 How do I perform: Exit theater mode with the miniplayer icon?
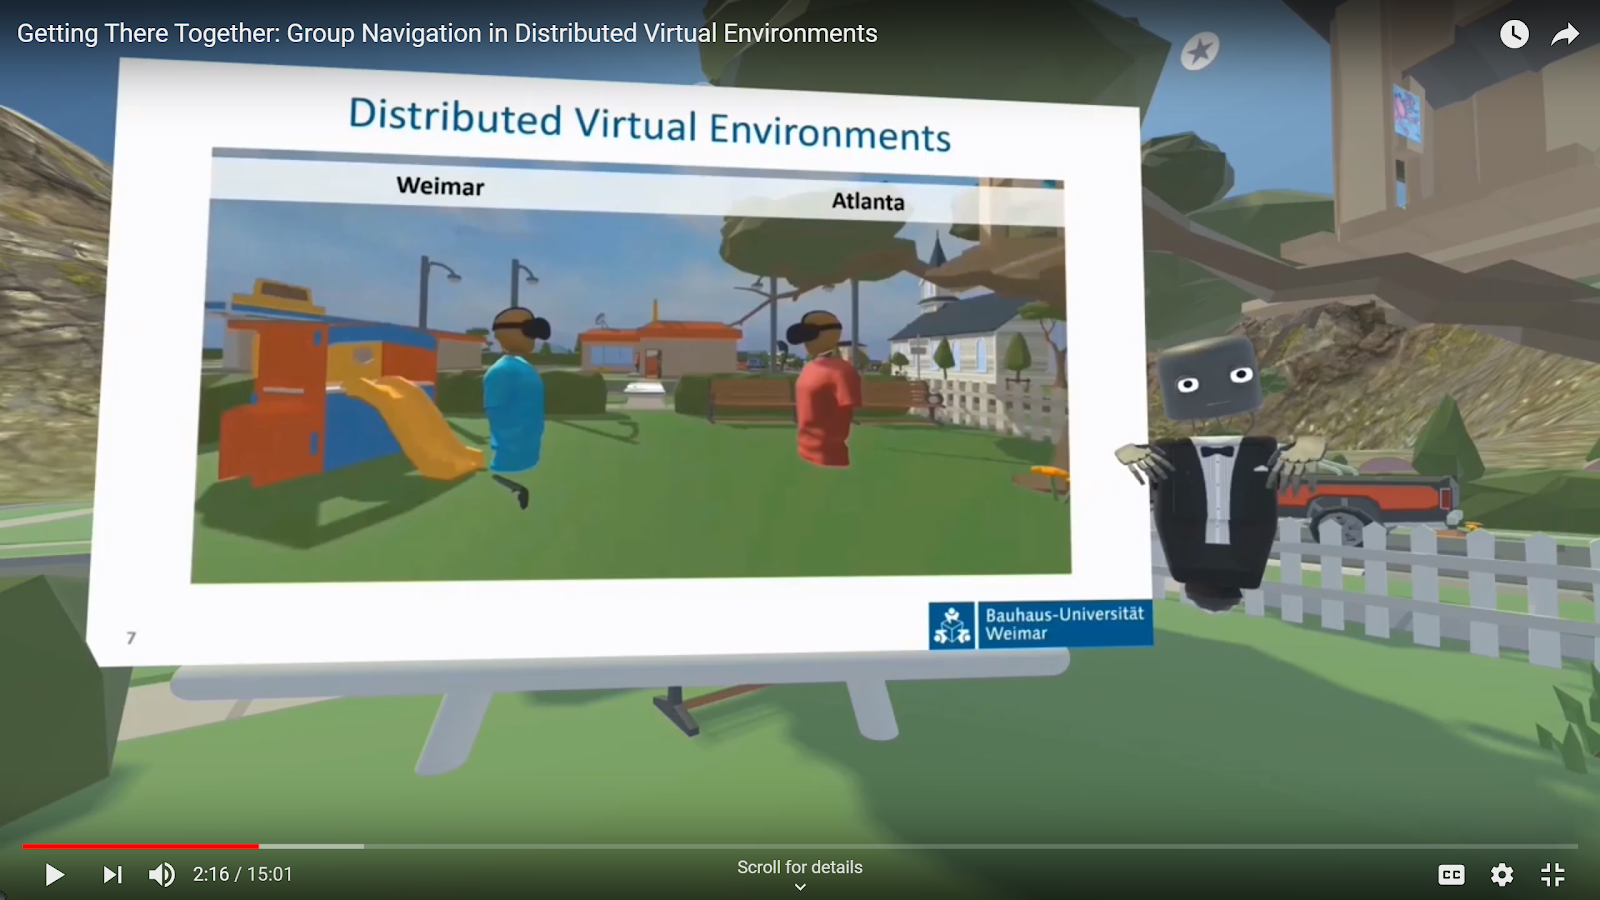pyautogui.click(x=1552, y=874)
